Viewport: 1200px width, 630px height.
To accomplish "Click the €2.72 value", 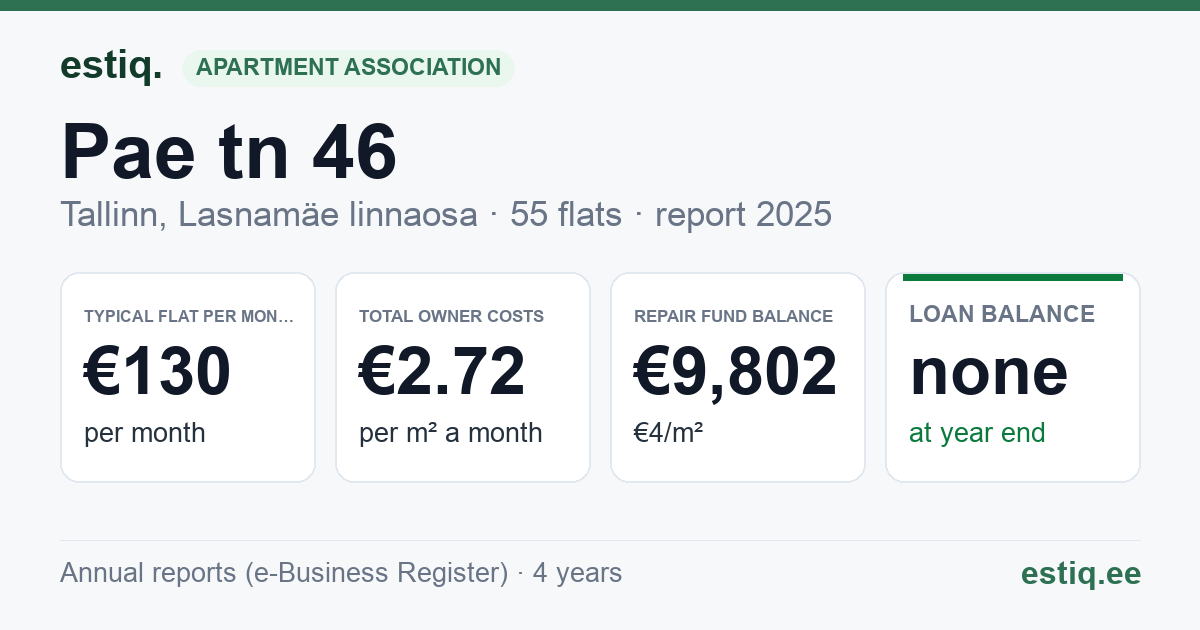I will coord(442,371).
